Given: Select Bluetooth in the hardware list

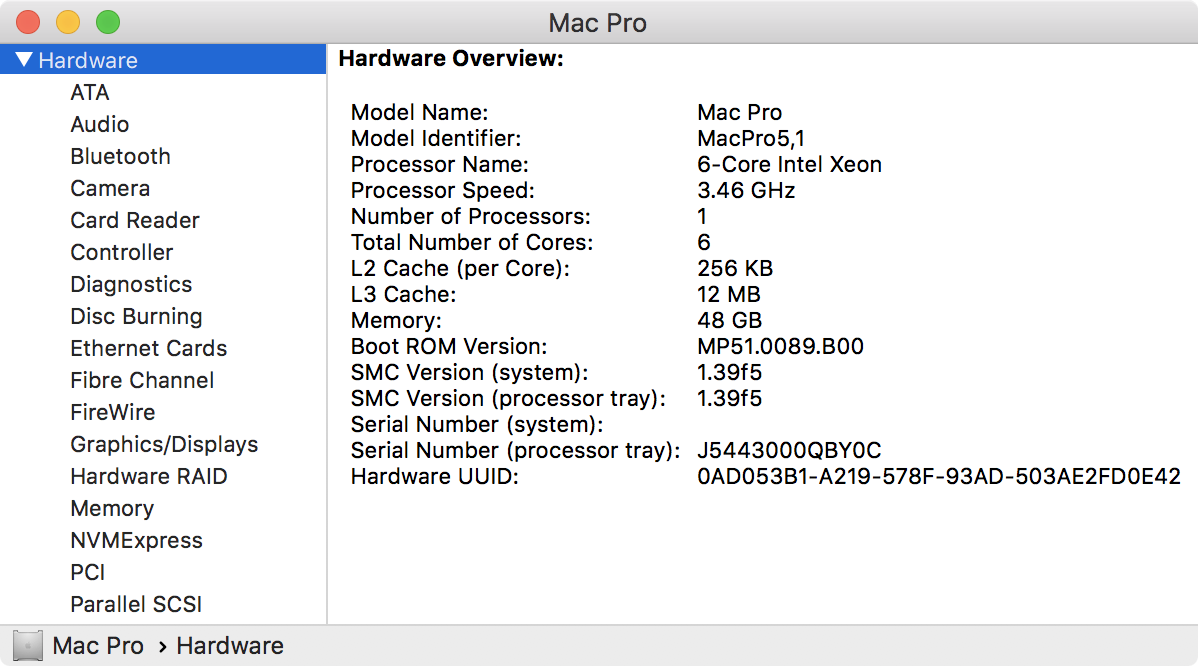Looking at the screenshot, I should point(121,157).
